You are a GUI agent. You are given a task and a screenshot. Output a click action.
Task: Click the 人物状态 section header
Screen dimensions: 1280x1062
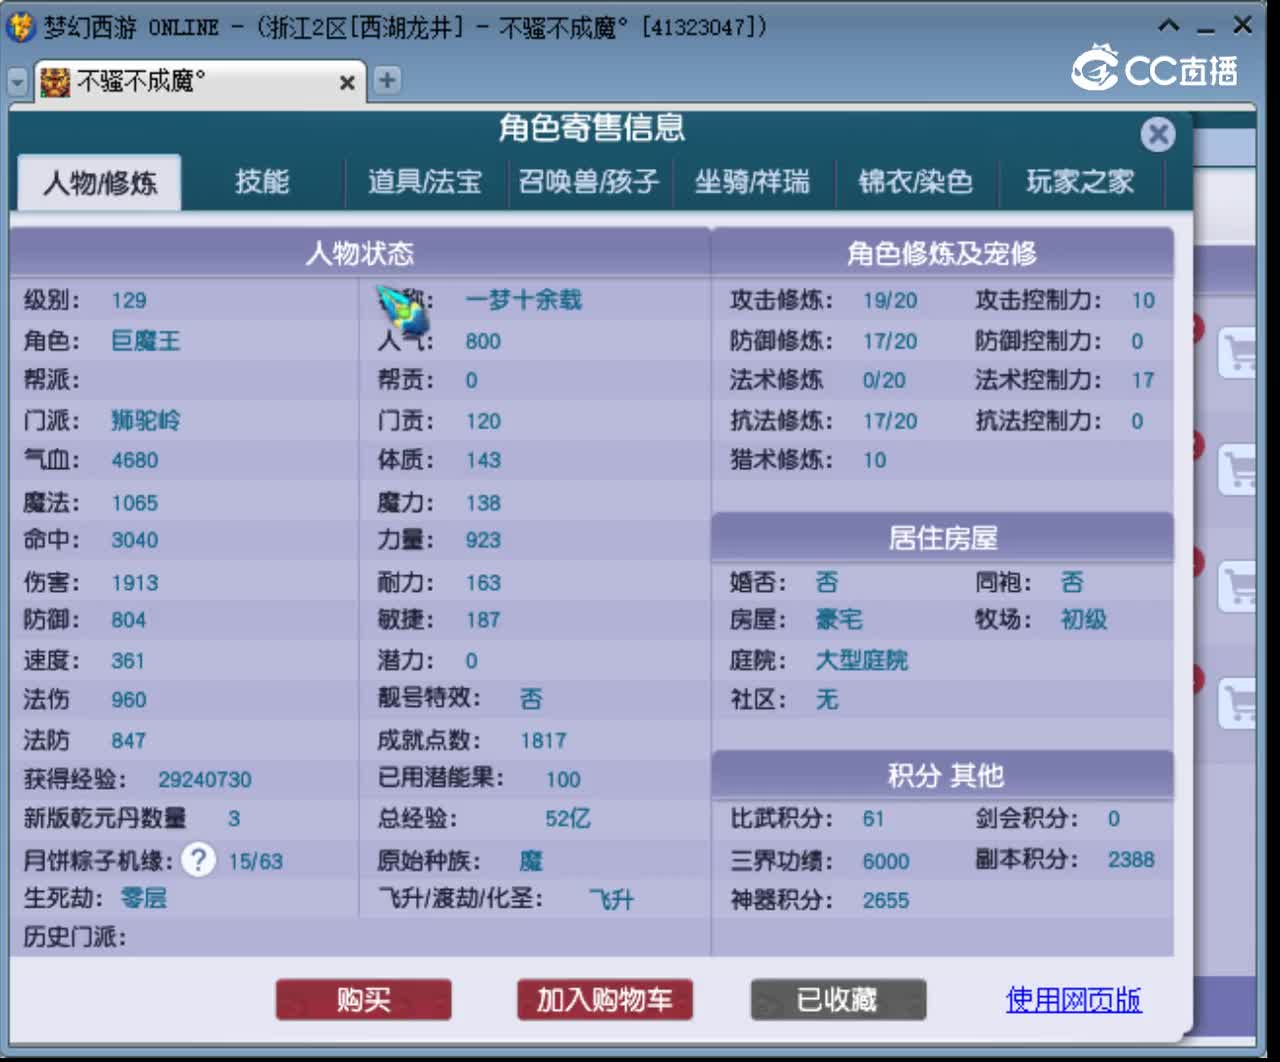[360, 253]
